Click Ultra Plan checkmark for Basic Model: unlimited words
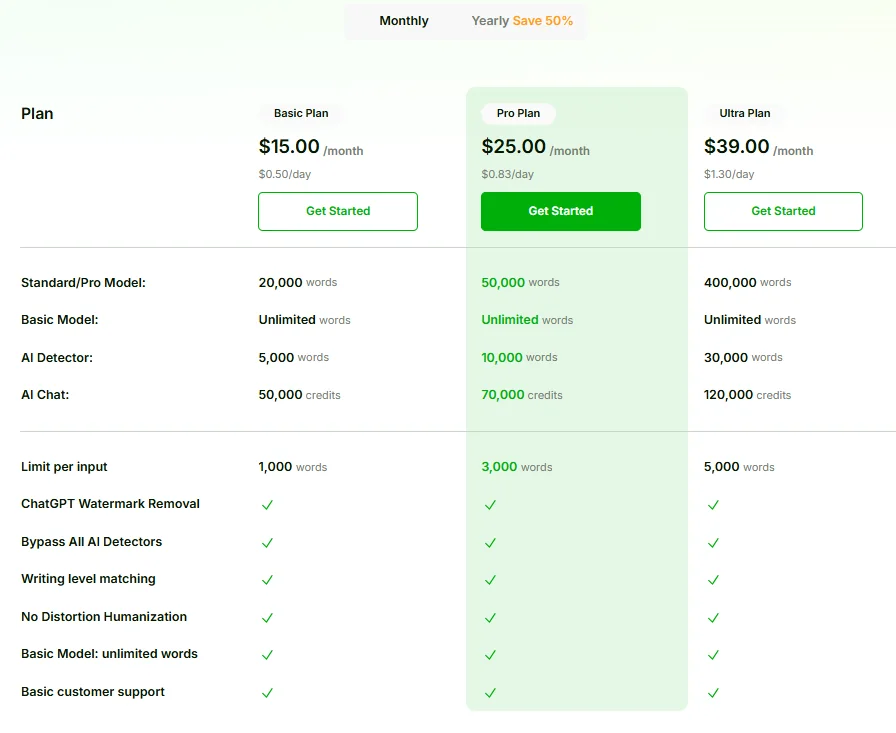 [x=713, y=655]
